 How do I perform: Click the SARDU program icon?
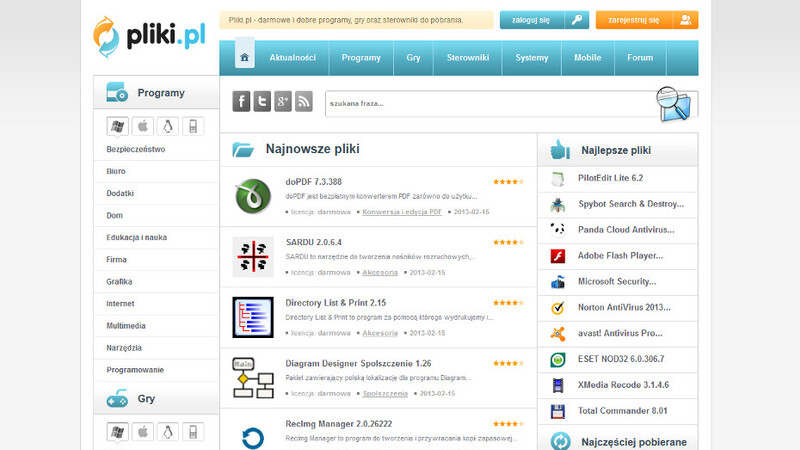[x=253, y=257]
